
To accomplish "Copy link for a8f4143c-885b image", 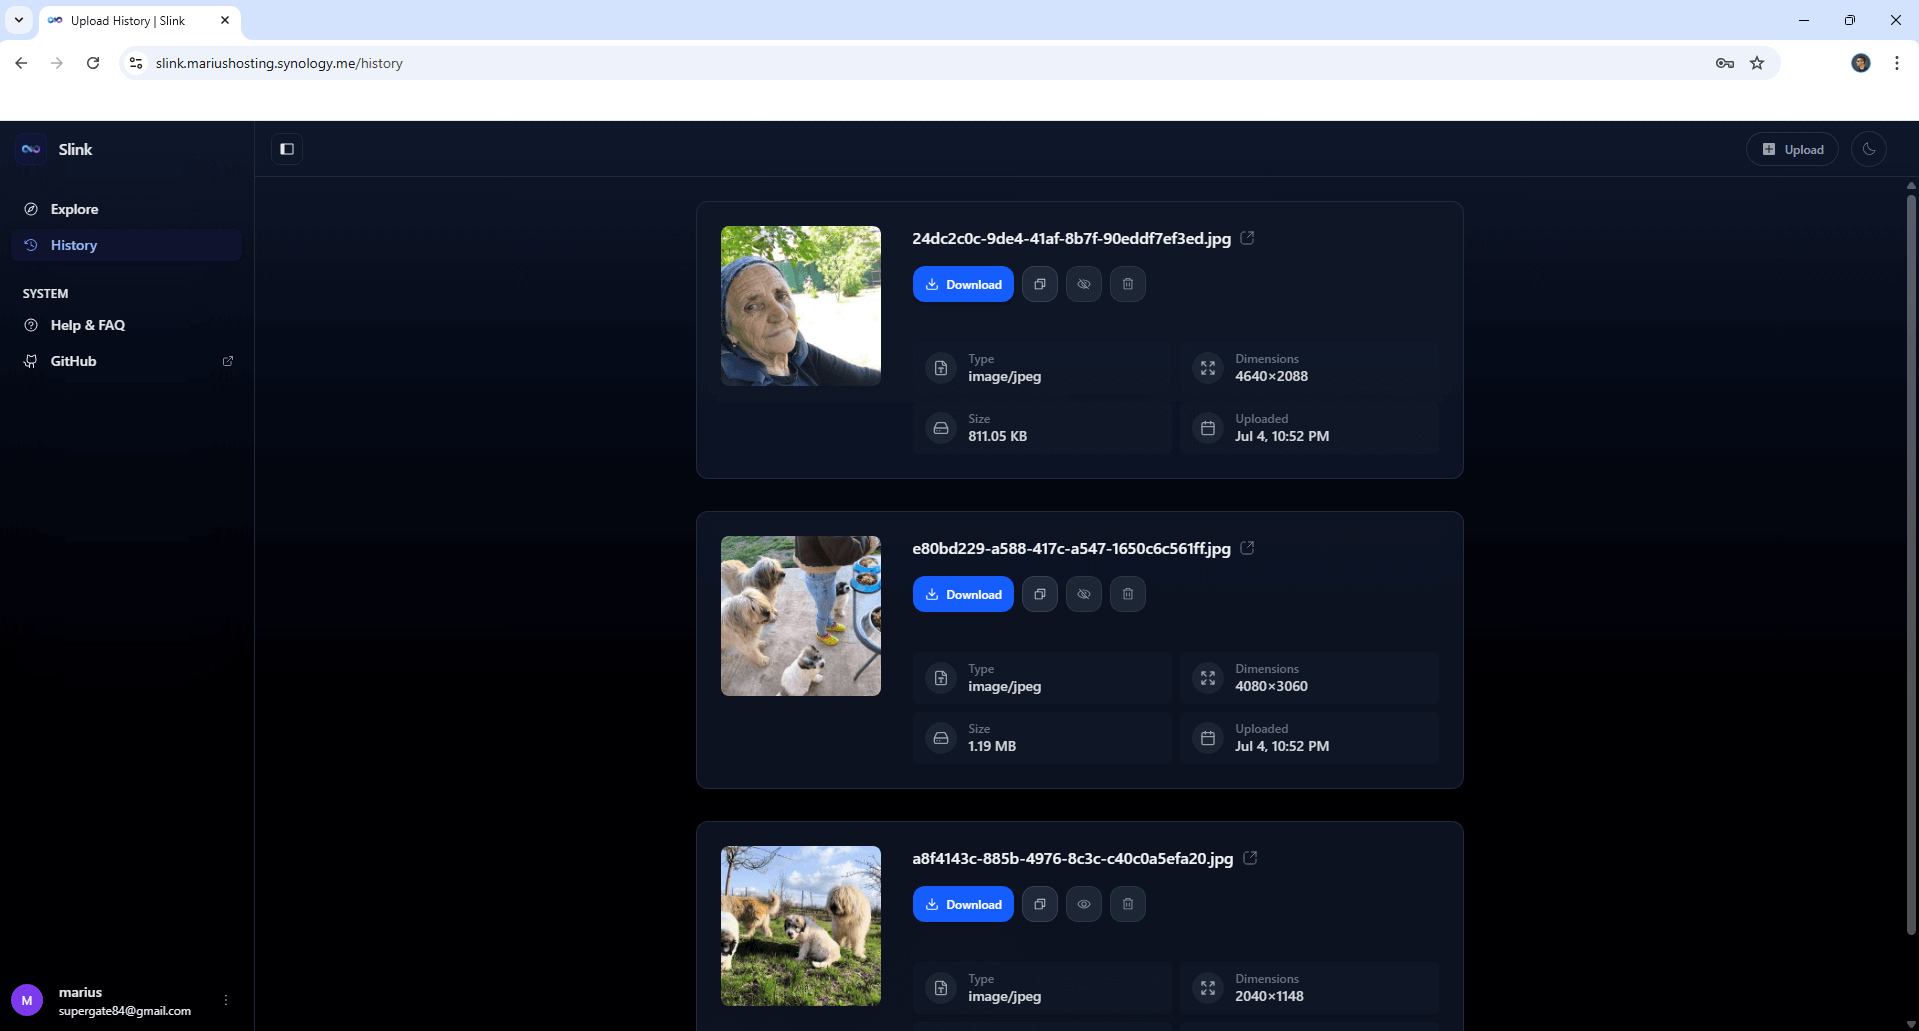I will point(1040,904).
